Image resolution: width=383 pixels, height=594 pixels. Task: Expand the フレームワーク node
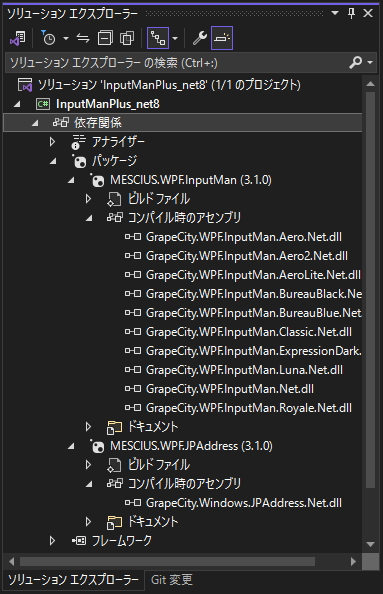52,541
